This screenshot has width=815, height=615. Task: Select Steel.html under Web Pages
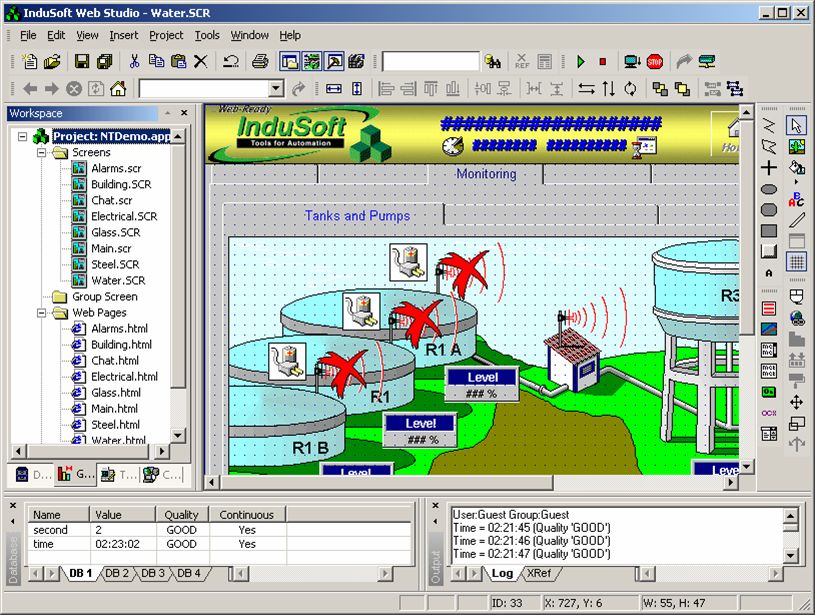(115, 425)
